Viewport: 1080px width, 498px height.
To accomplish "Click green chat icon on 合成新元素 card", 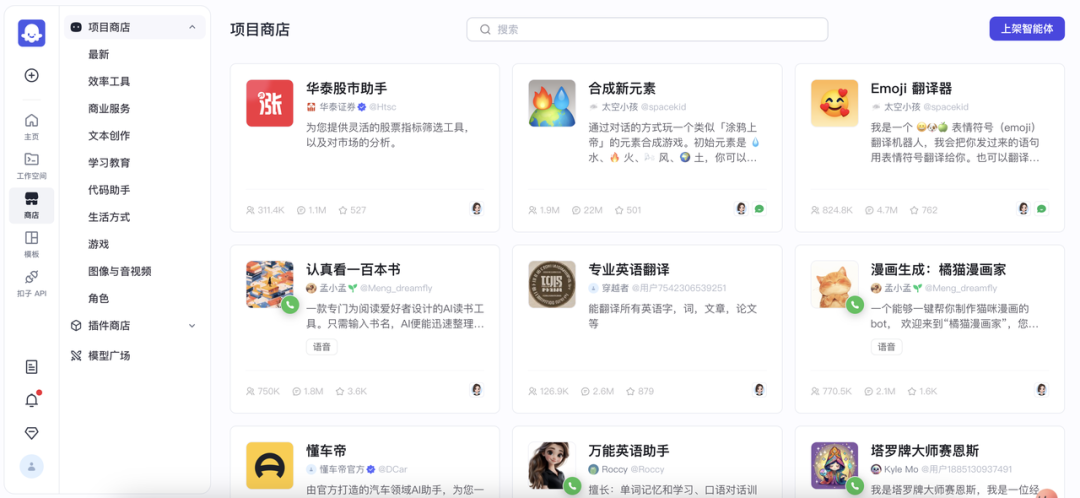I will (x=759, y=209).
